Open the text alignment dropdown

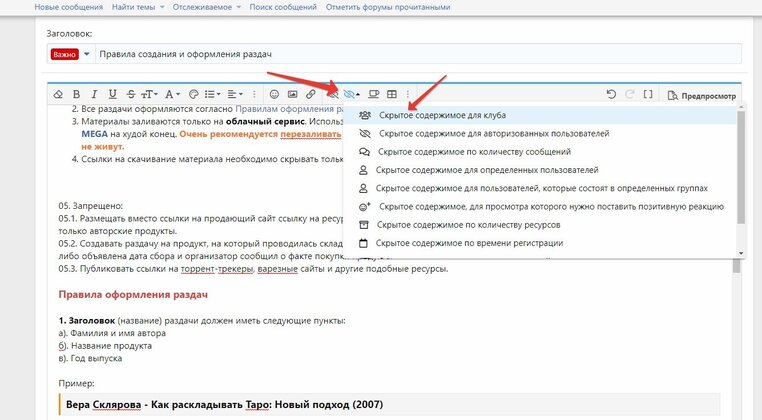[235, 94]
